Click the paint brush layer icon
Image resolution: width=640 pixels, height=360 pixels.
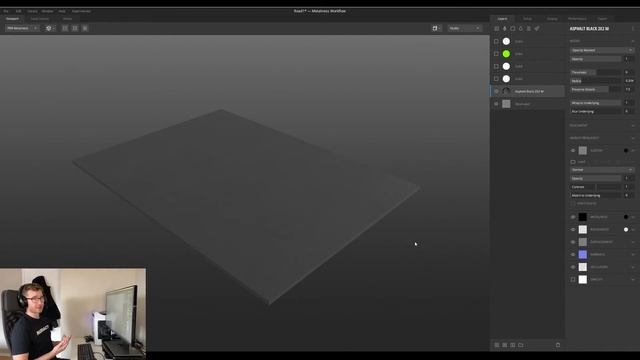(x=504, y=29)
